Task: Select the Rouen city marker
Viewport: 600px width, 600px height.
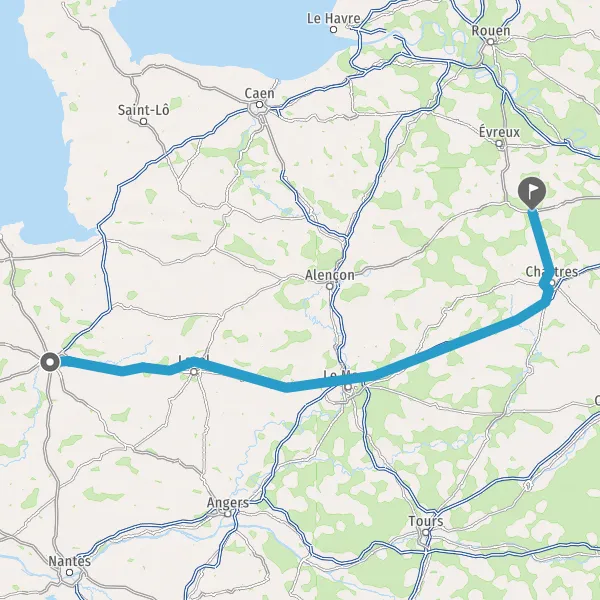Action: (491, 42)
